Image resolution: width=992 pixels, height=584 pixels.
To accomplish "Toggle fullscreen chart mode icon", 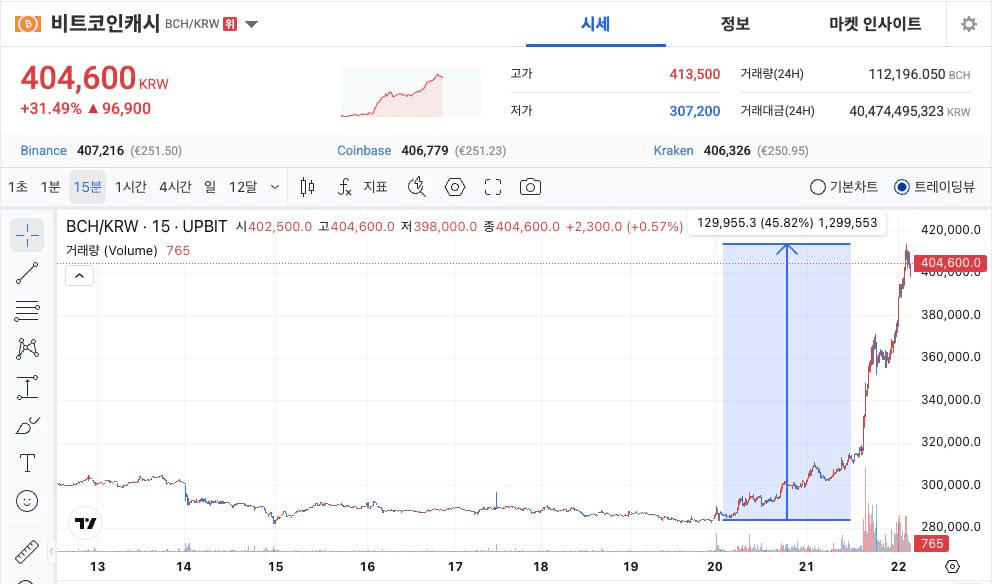I will 493,187.
